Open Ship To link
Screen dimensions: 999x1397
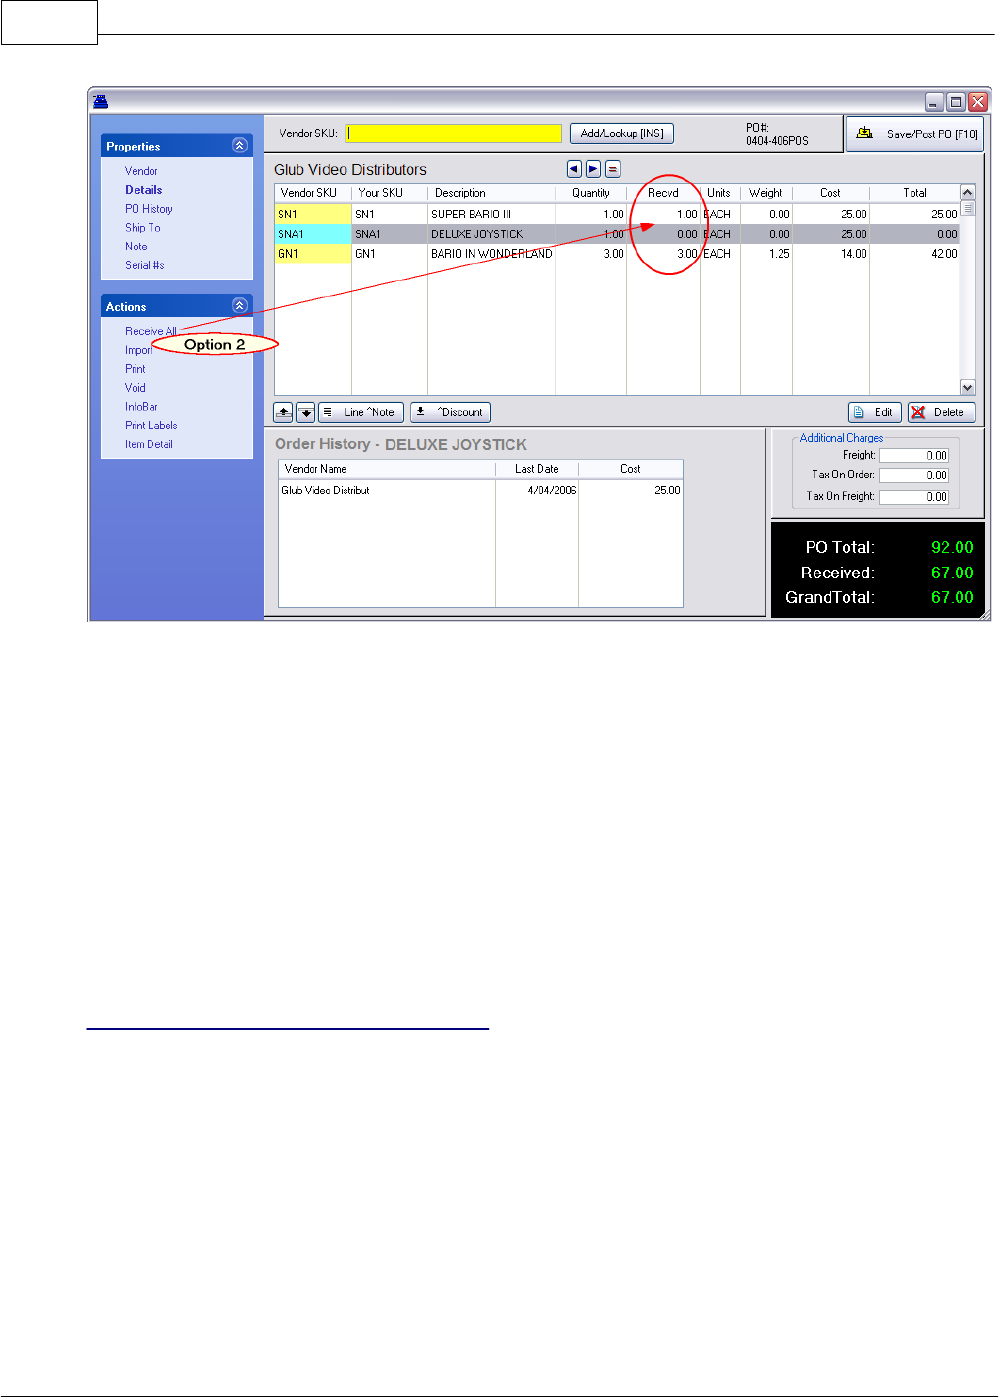142,228
